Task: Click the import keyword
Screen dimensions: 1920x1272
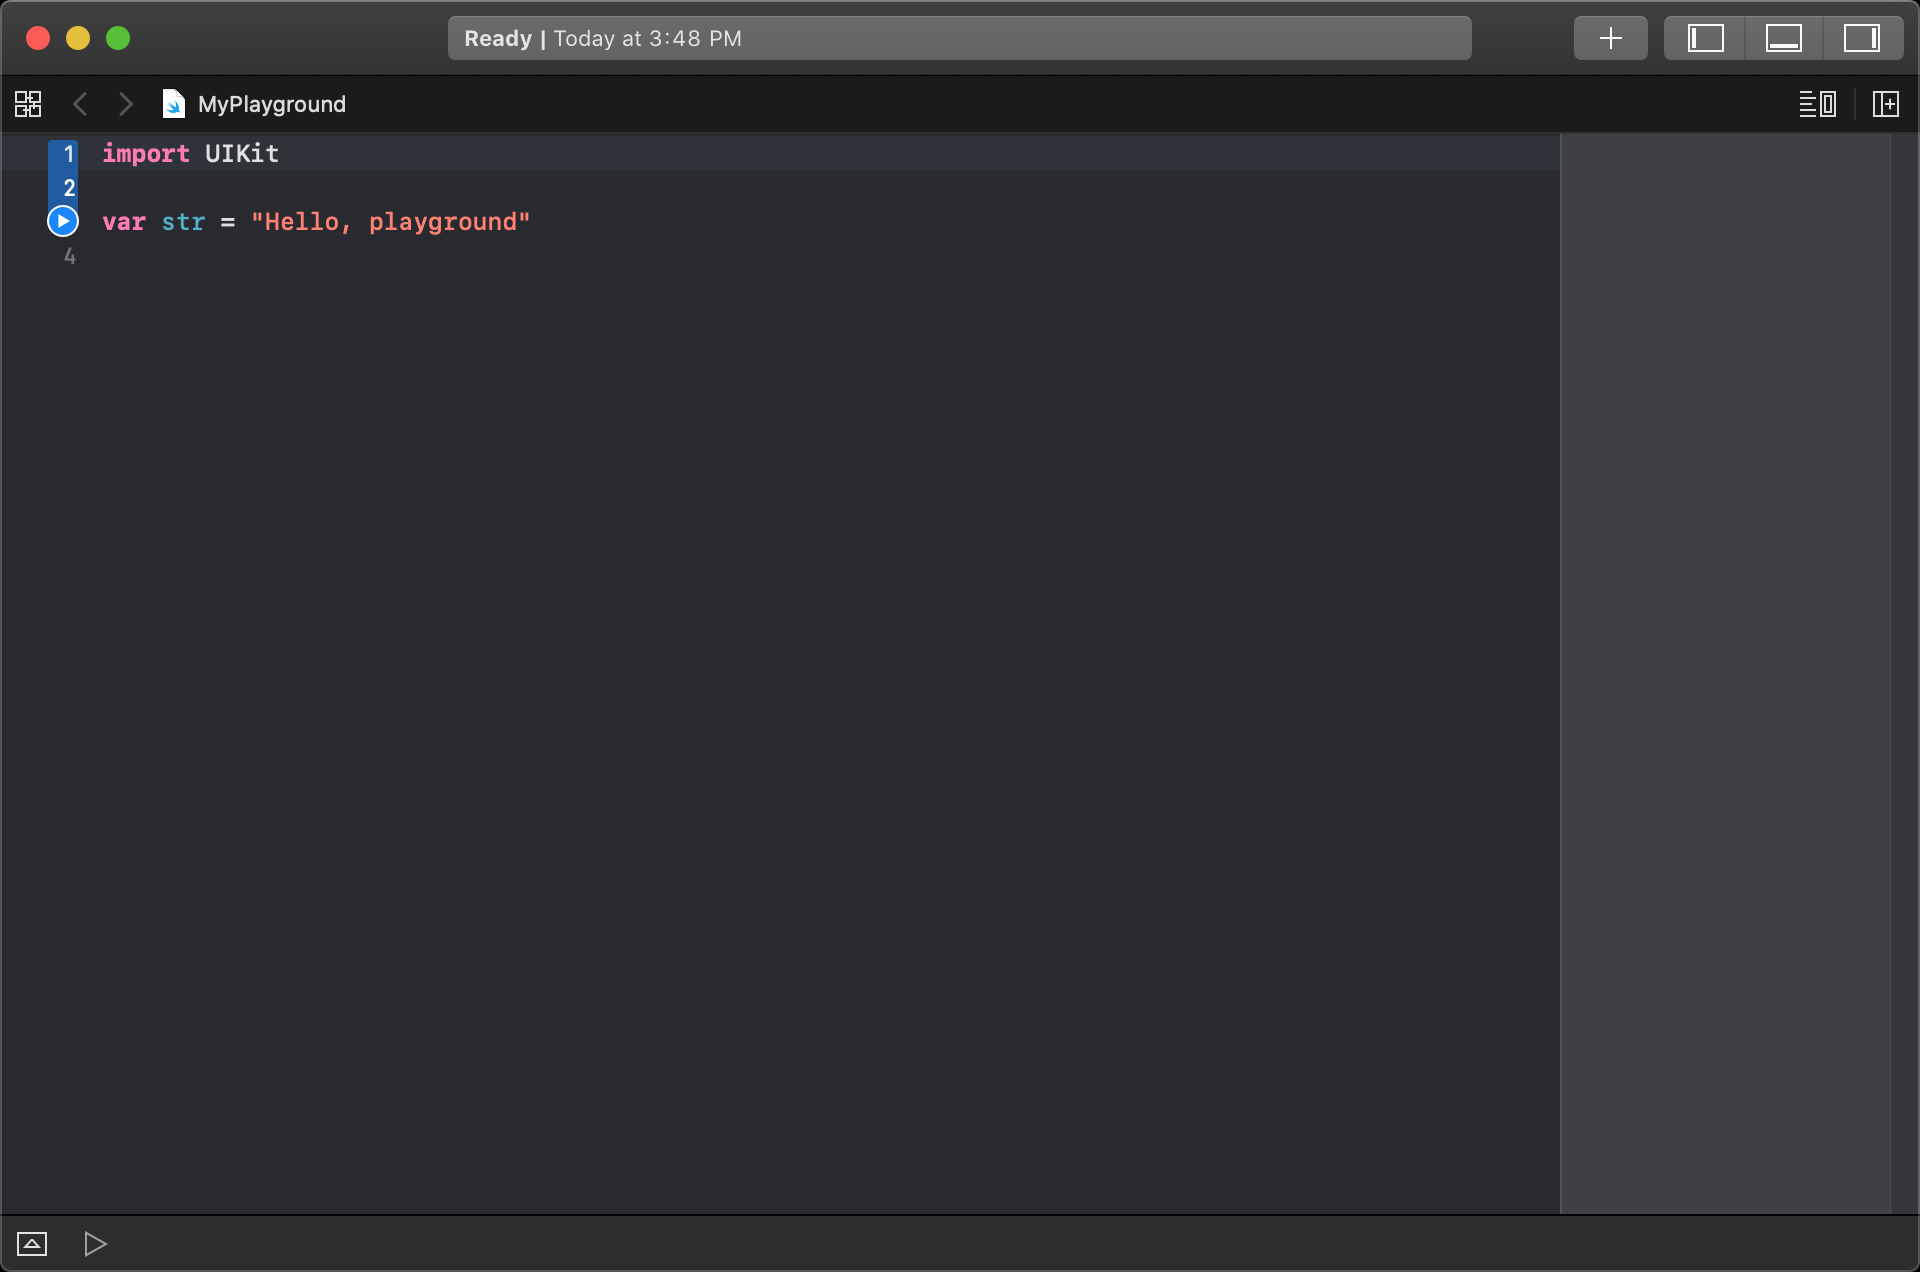Action: click(146, 154)
